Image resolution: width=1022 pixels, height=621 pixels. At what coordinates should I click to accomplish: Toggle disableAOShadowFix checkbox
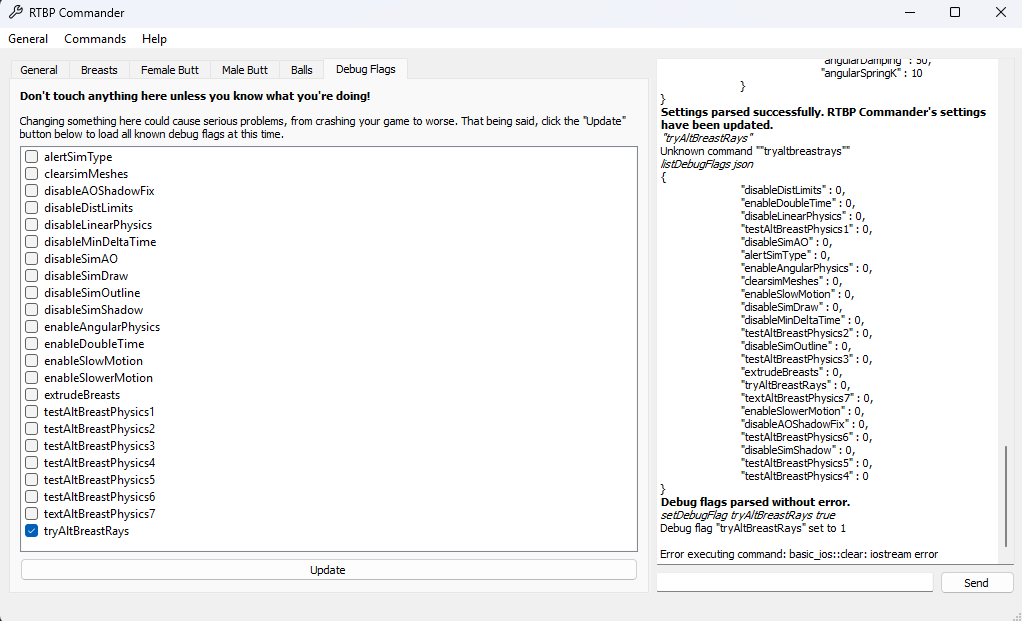click(31, 190)
